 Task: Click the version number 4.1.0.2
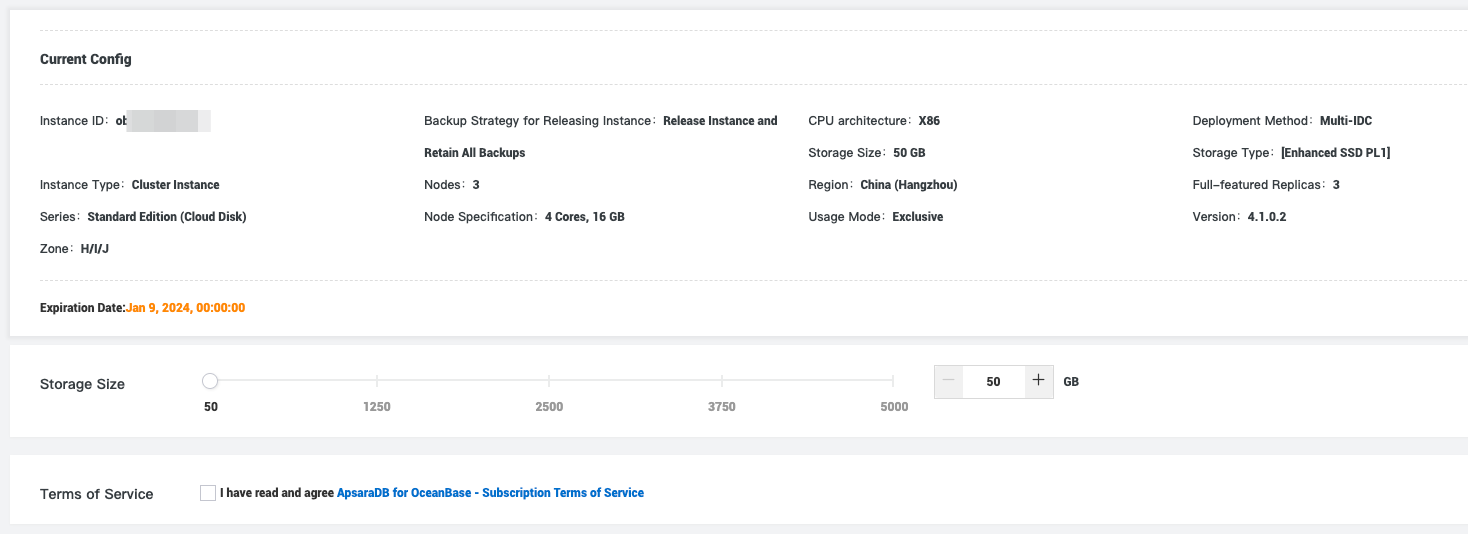click(1267, 217)
